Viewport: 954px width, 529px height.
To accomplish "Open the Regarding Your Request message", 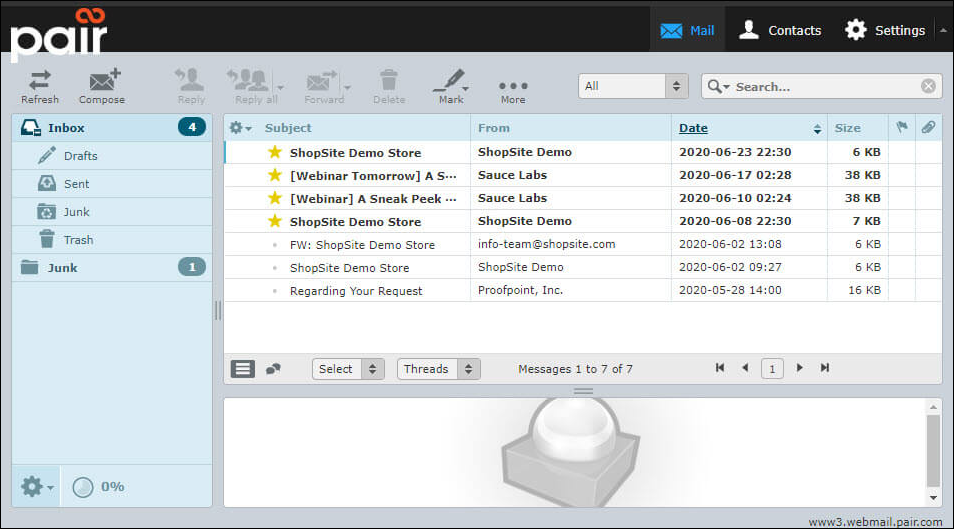I will tap(356, 291).
